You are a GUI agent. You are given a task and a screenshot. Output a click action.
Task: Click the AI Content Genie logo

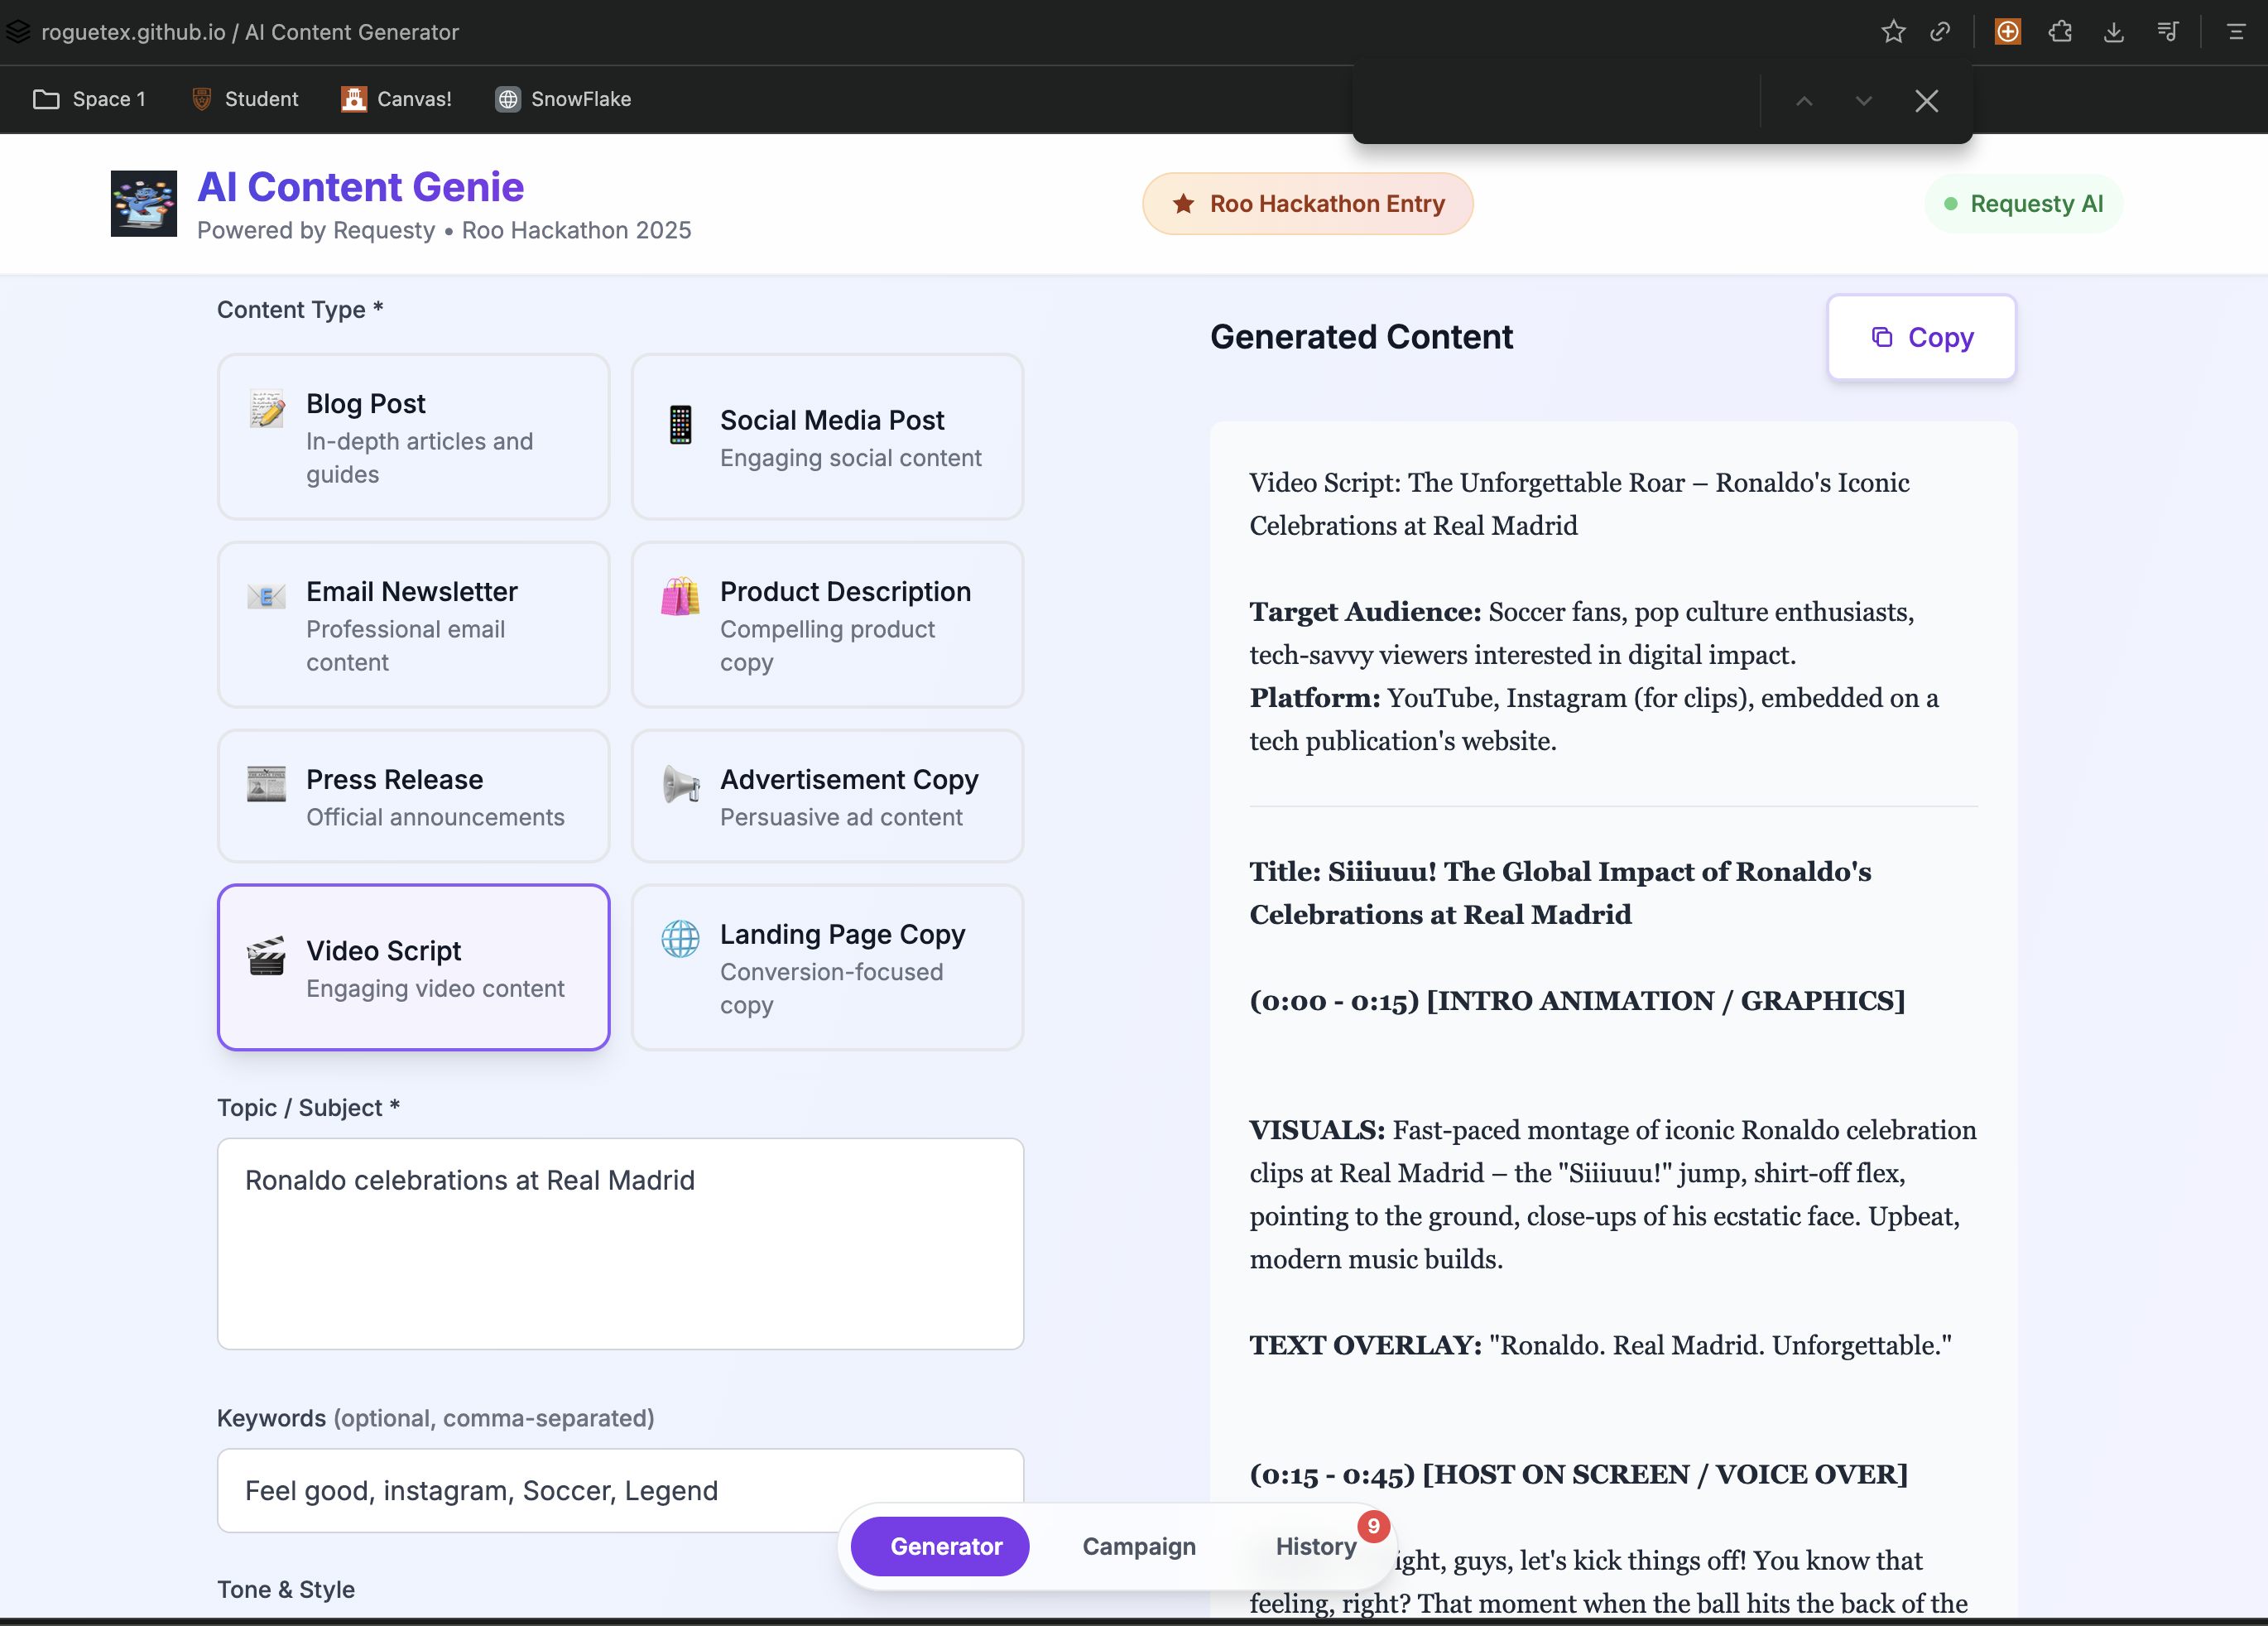tap(144, 203)
